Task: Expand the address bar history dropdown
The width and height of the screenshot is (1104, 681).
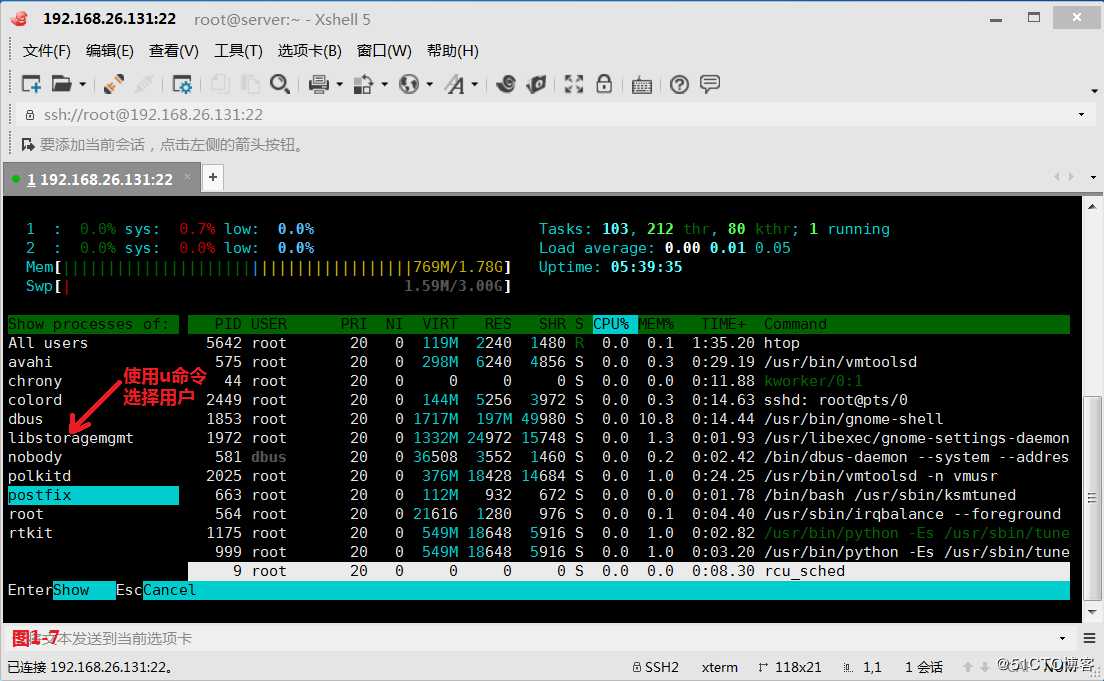Action: pos(1081,115)
